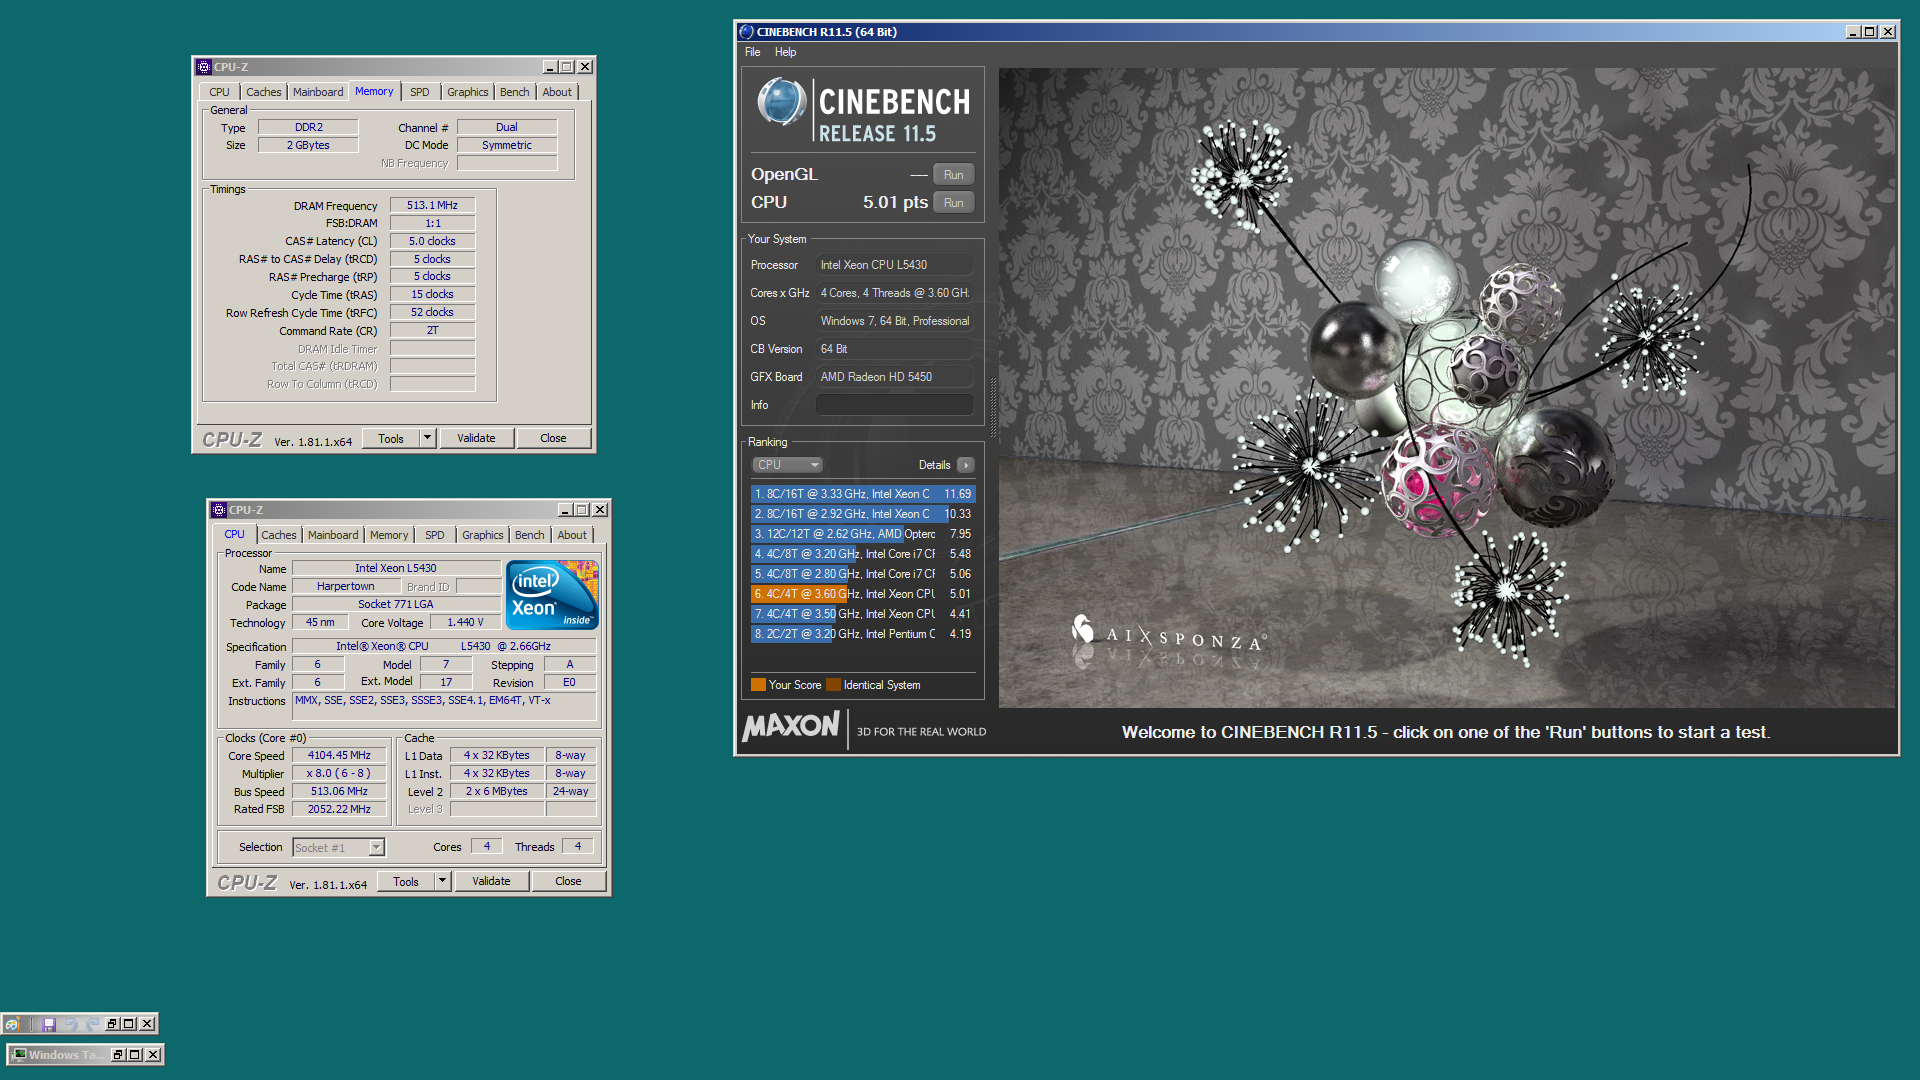Click the brown Identical System legend swatch
1920x1080 pixels.
pyautogui.click(x=833, y=685)
